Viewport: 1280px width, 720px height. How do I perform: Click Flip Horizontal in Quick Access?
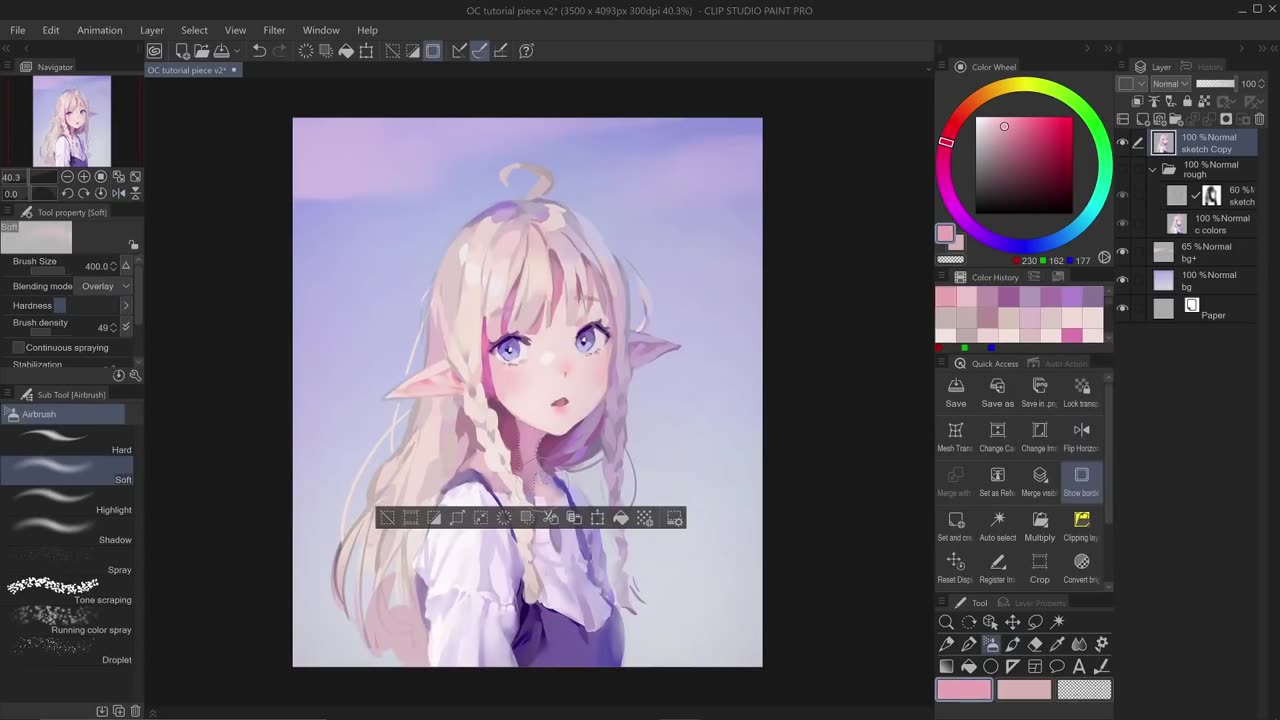point(1081,436)
